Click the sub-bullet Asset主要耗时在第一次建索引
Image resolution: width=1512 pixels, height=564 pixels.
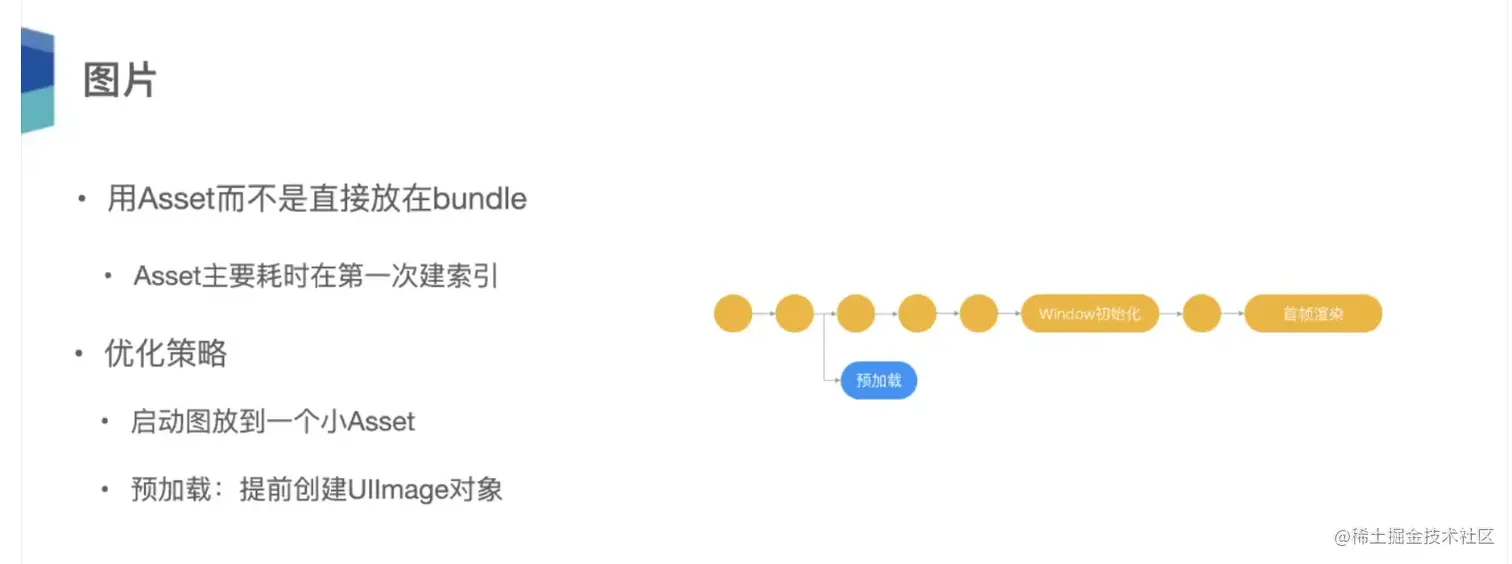(316, 276)
